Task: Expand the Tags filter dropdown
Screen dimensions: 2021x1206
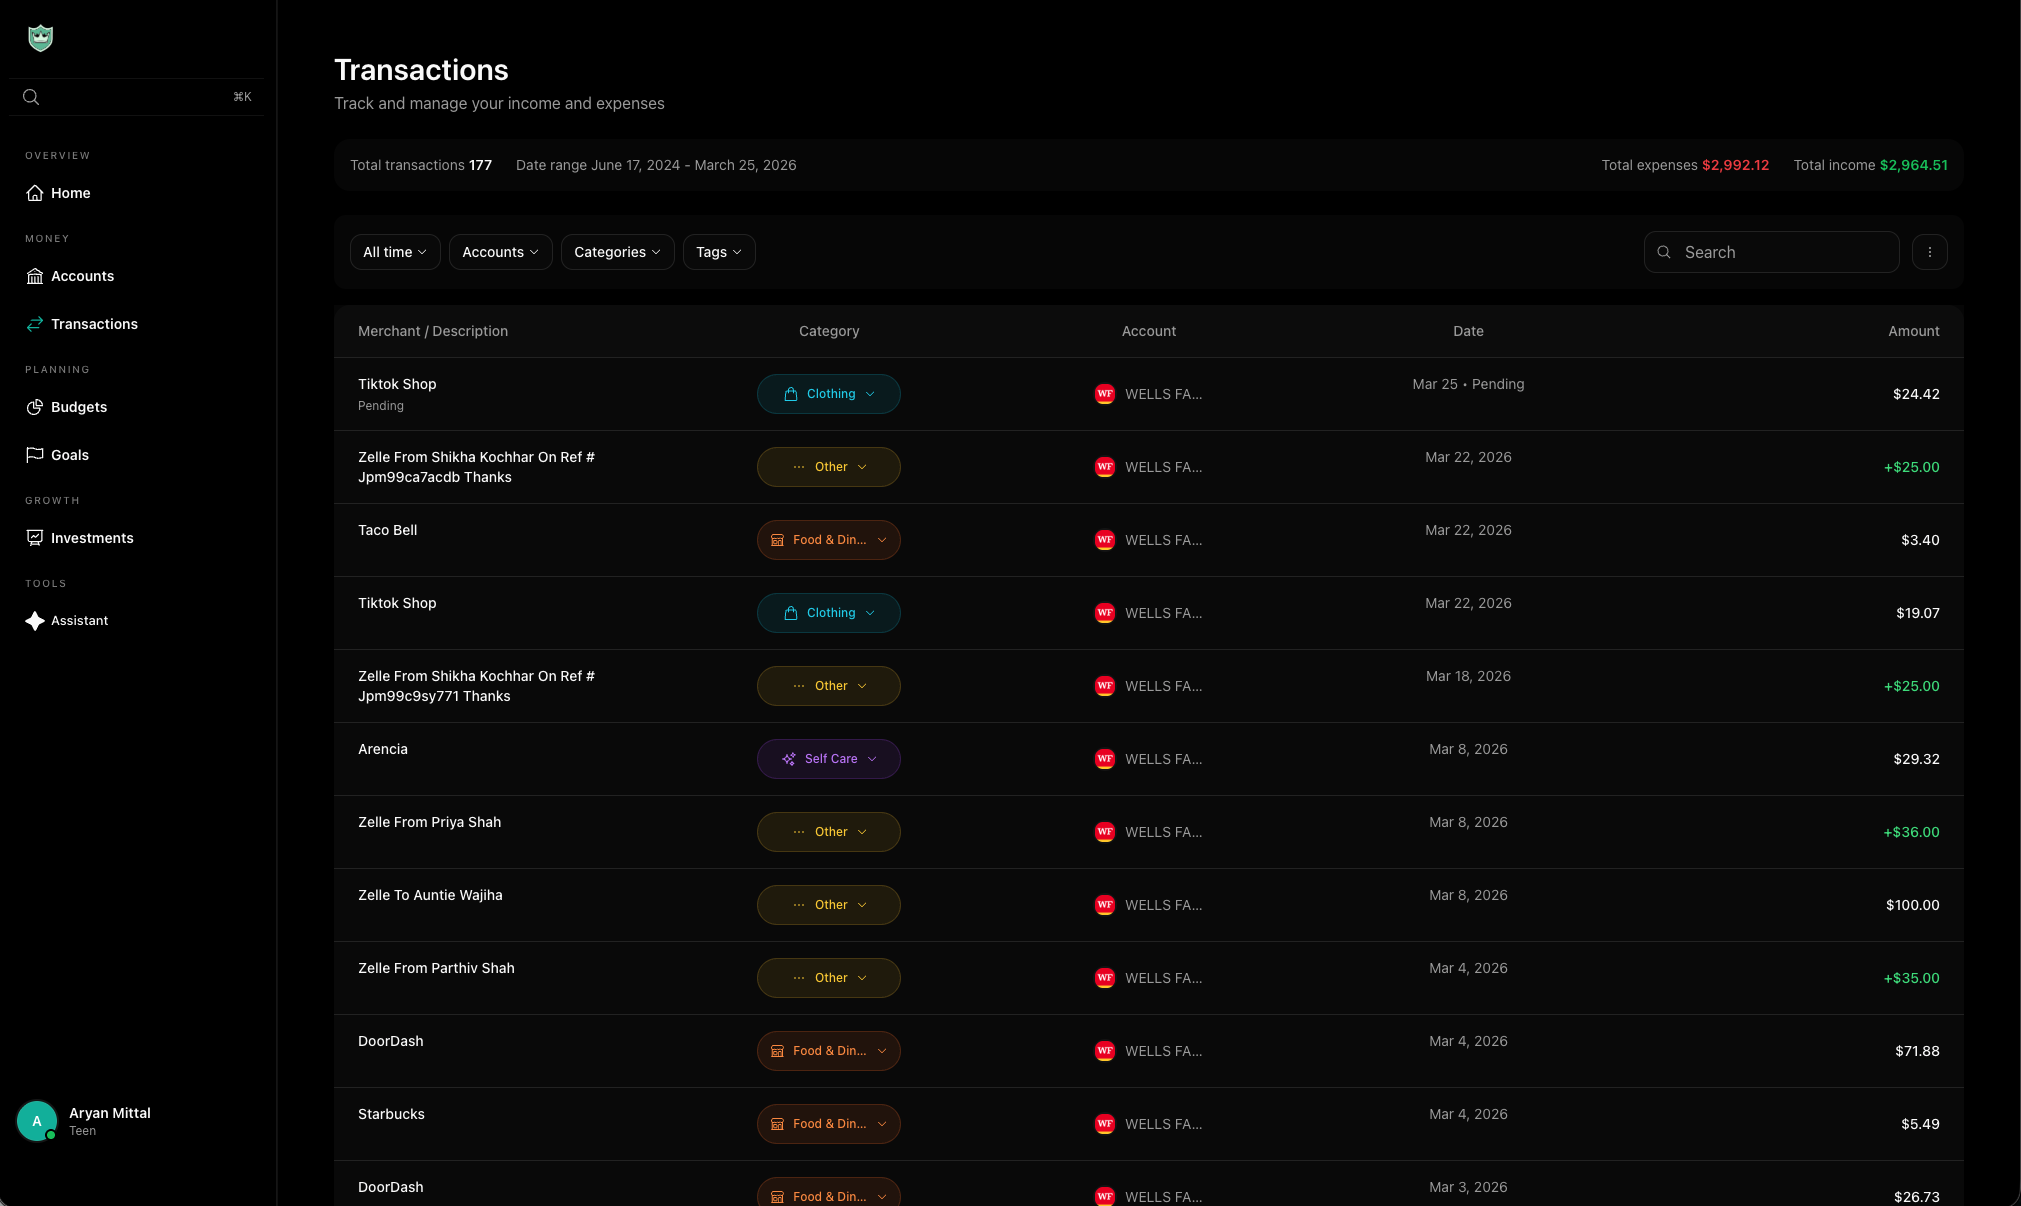Action: (x=718, y=252)
